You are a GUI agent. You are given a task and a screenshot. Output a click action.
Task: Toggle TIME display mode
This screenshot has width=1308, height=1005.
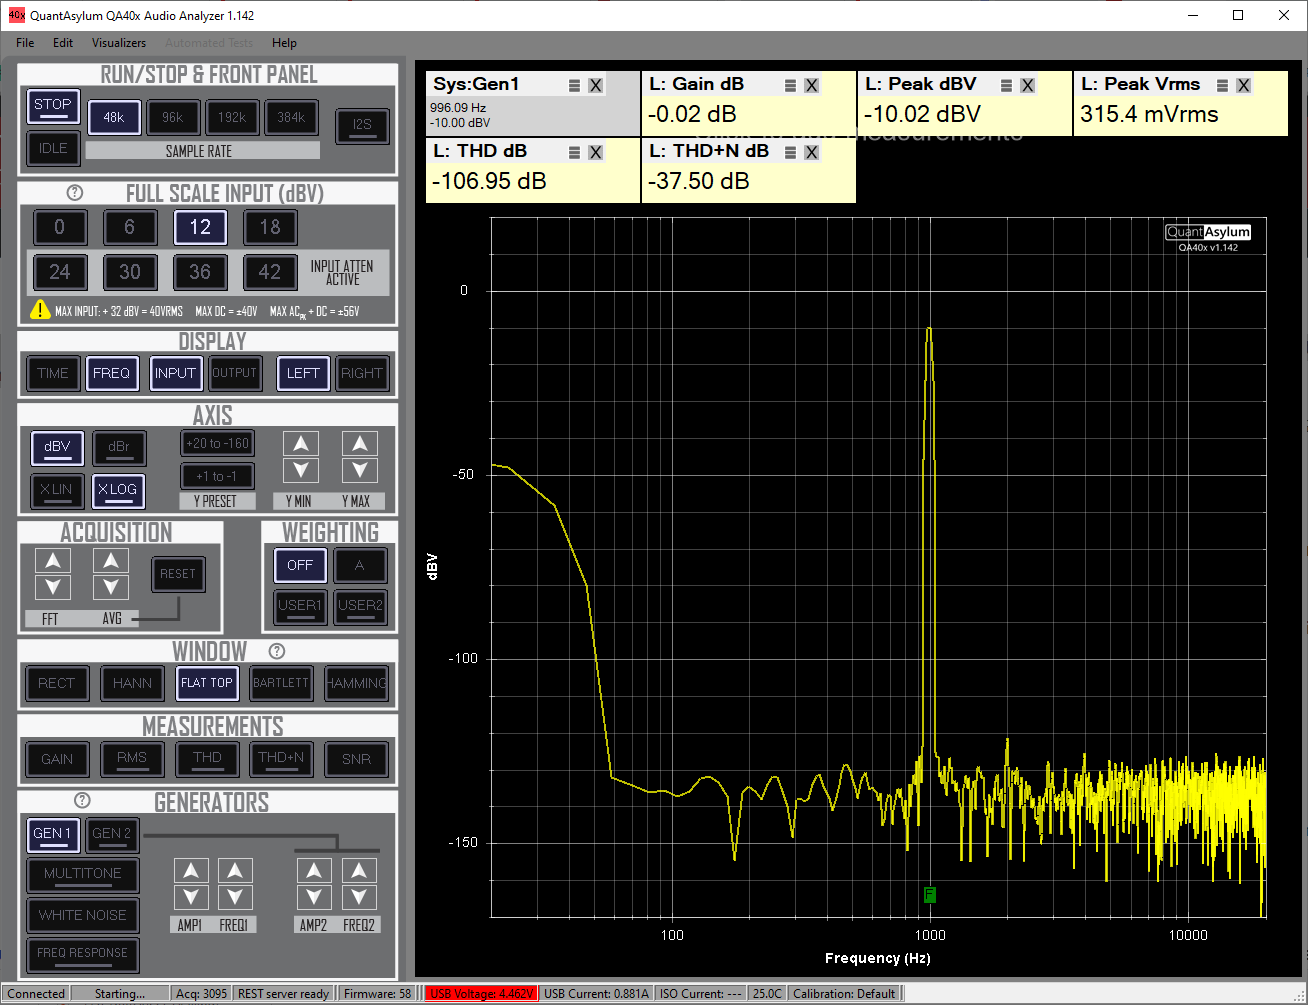tap(53, 373)
